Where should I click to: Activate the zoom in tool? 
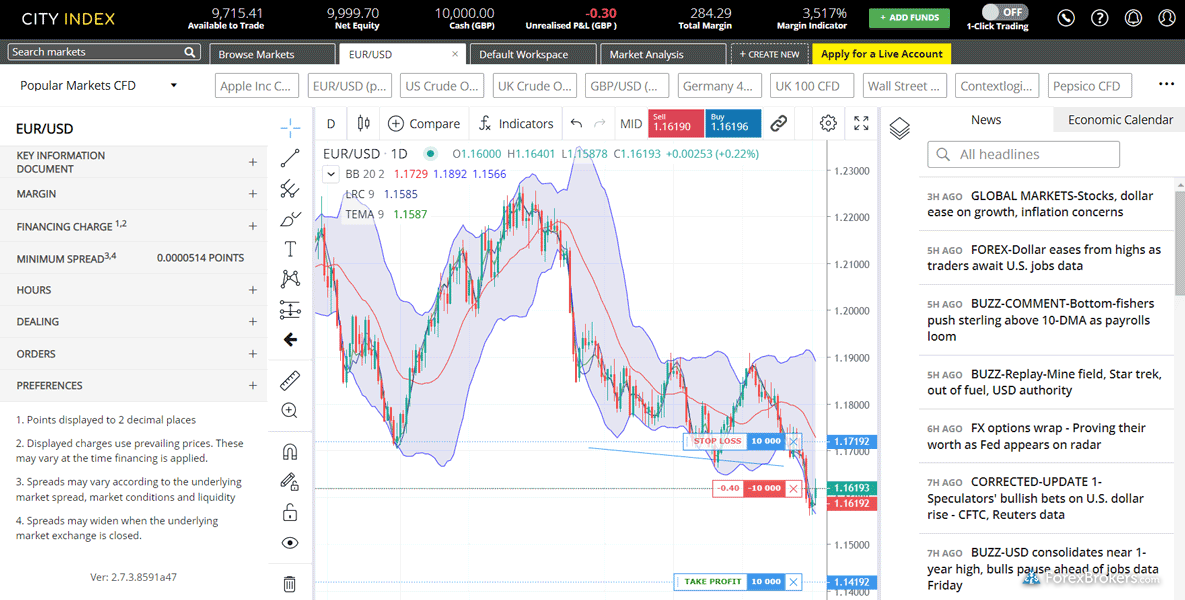click(x=289, y=410)
